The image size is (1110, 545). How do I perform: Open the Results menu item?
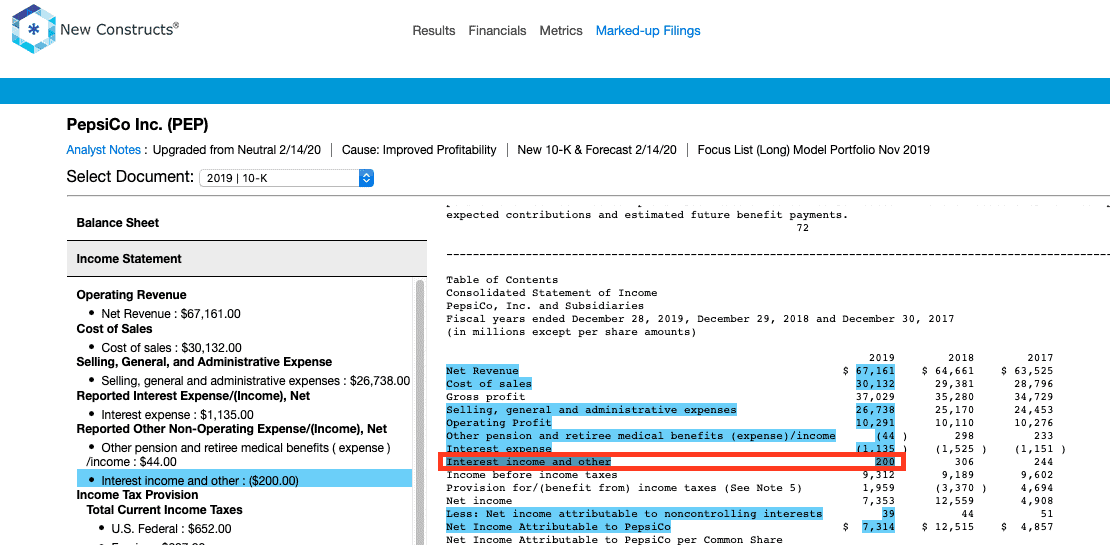(x=434, y=30)
